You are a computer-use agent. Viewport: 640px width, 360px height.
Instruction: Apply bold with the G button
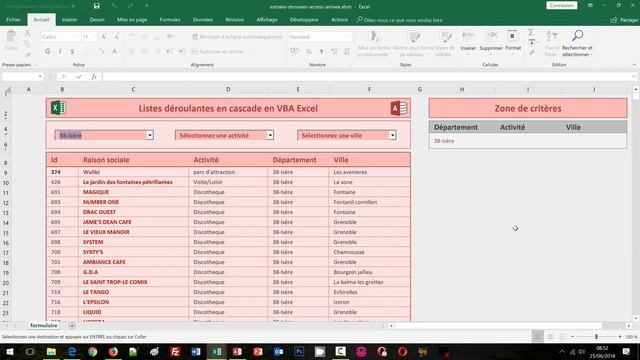click(48, 51)
